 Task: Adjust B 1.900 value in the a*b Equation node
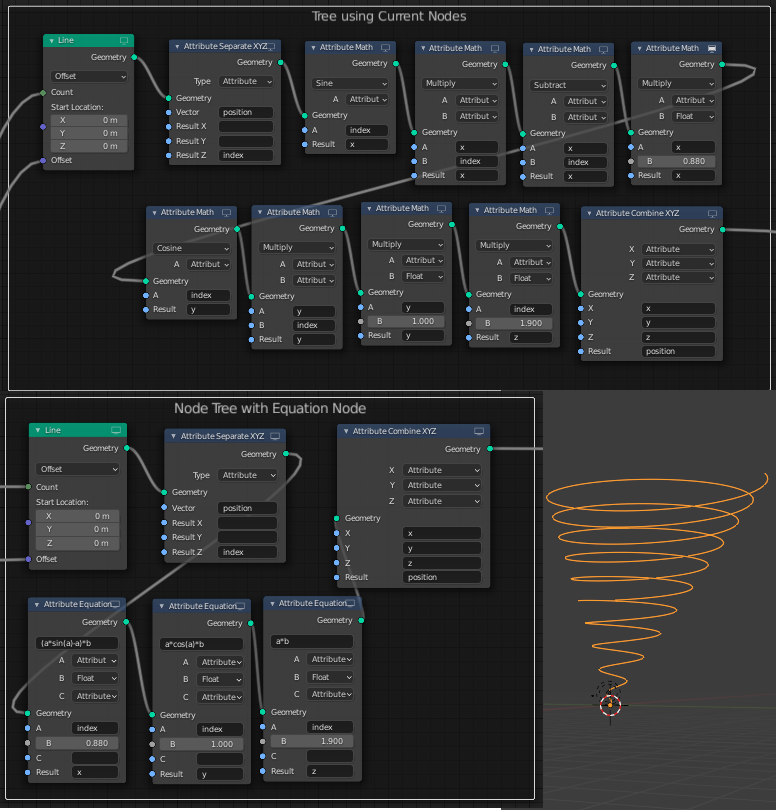(x=312, y=741)
